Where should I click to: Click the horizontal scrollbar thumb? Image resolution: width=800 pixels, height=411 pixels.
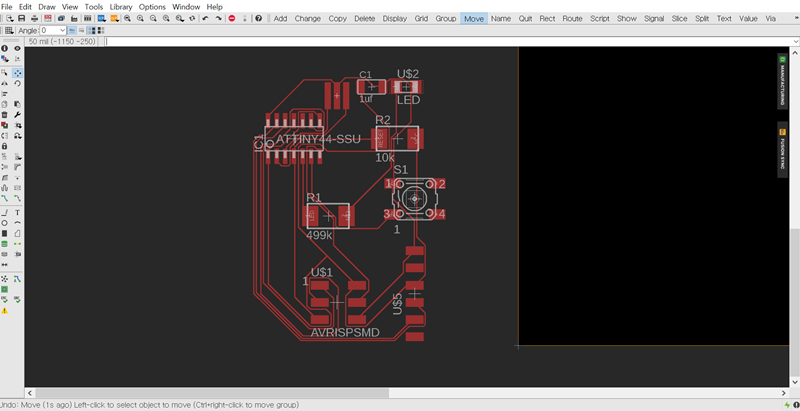(x=212, y=393)
